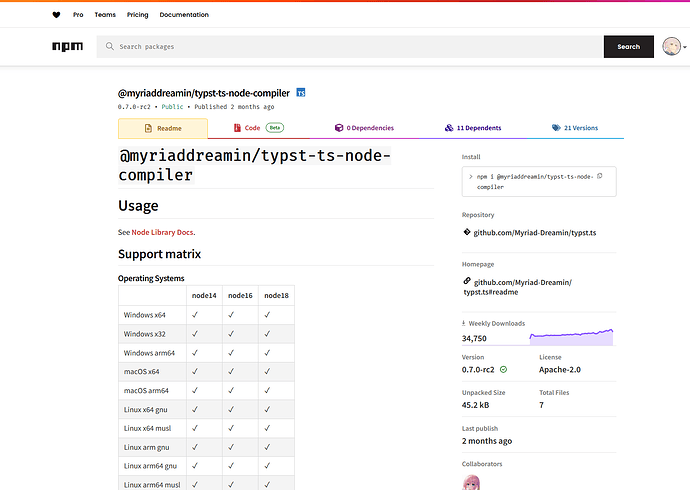Click the git repository icon
The image size is (690, 490).
pyautogui.click(x=466, y=232)
